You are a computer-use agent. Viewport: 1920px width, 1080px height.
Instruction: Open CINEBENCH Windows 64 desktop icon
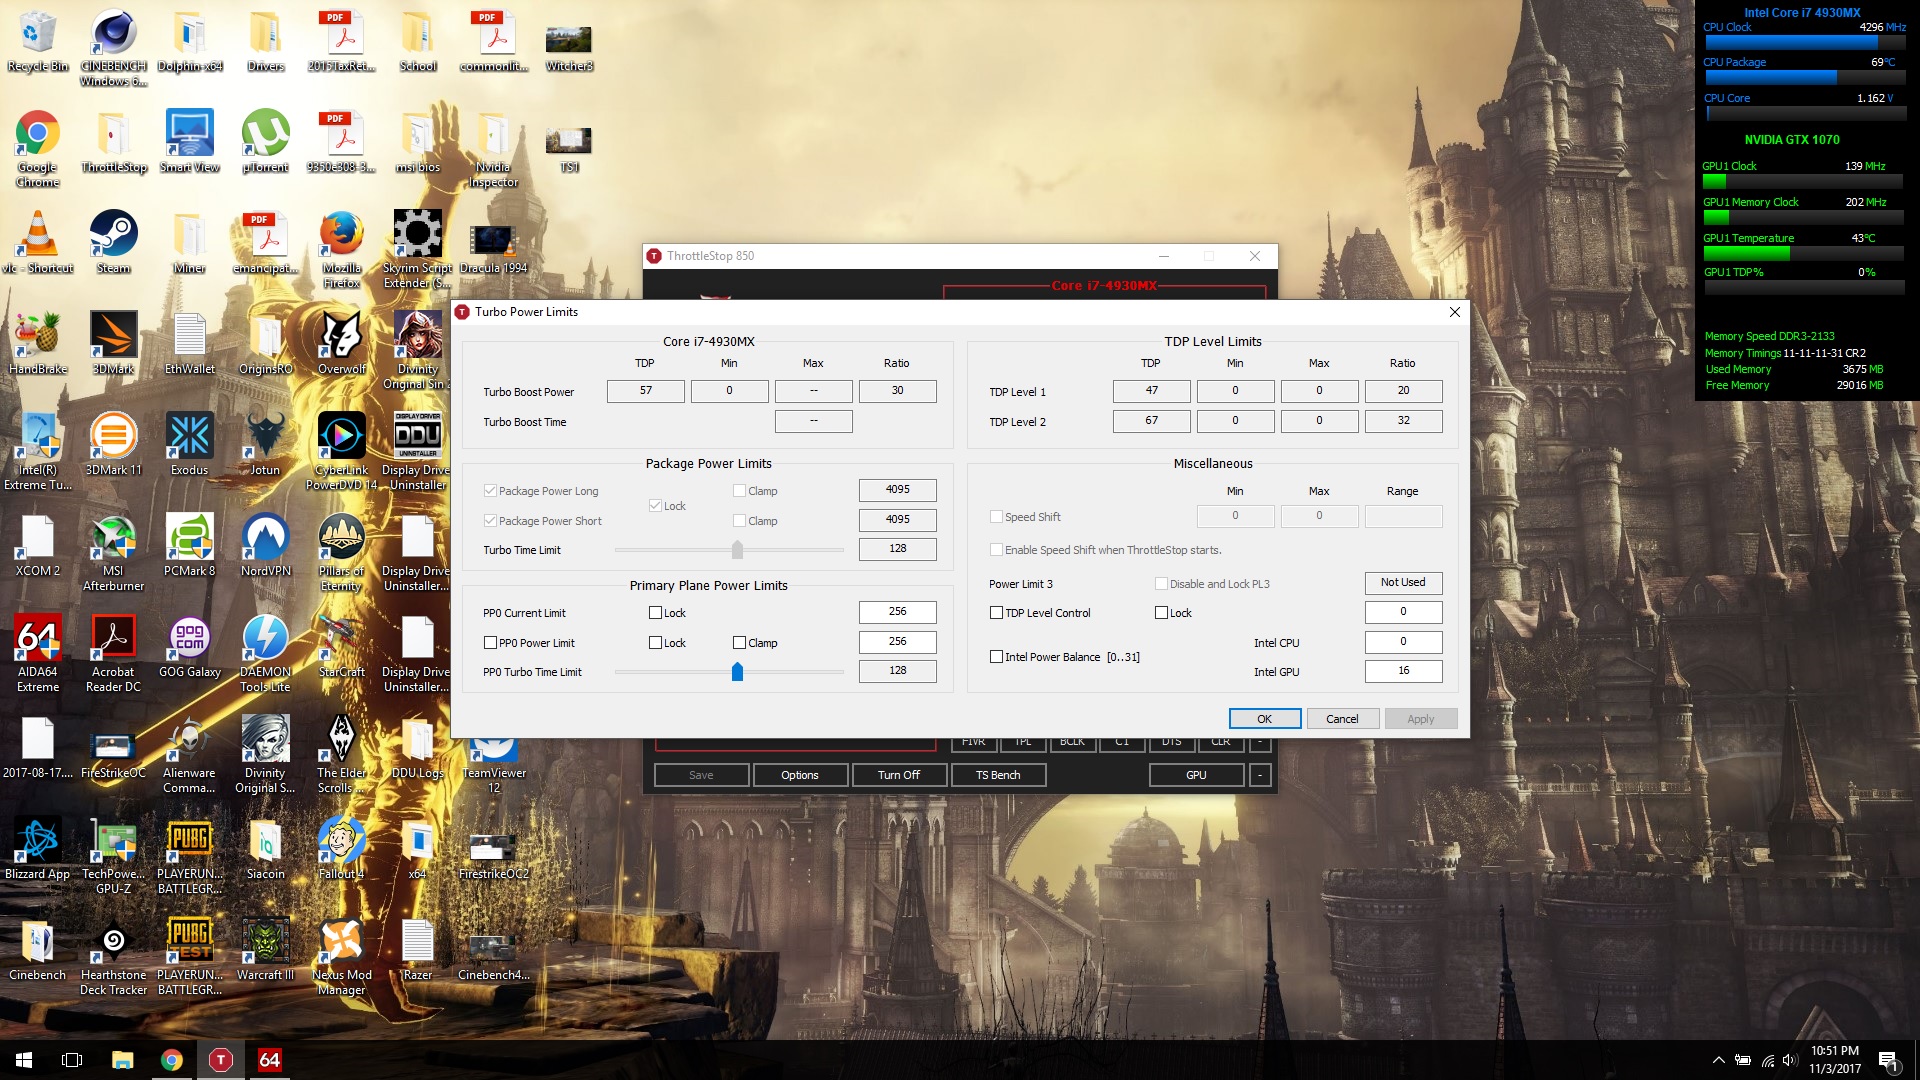[113, 47]
